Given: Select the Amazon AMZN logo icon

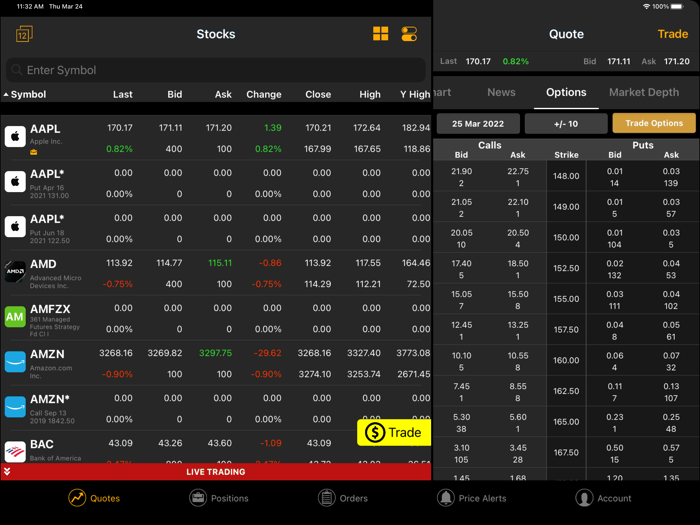Looking at the screenshot, I should [15, 362].
